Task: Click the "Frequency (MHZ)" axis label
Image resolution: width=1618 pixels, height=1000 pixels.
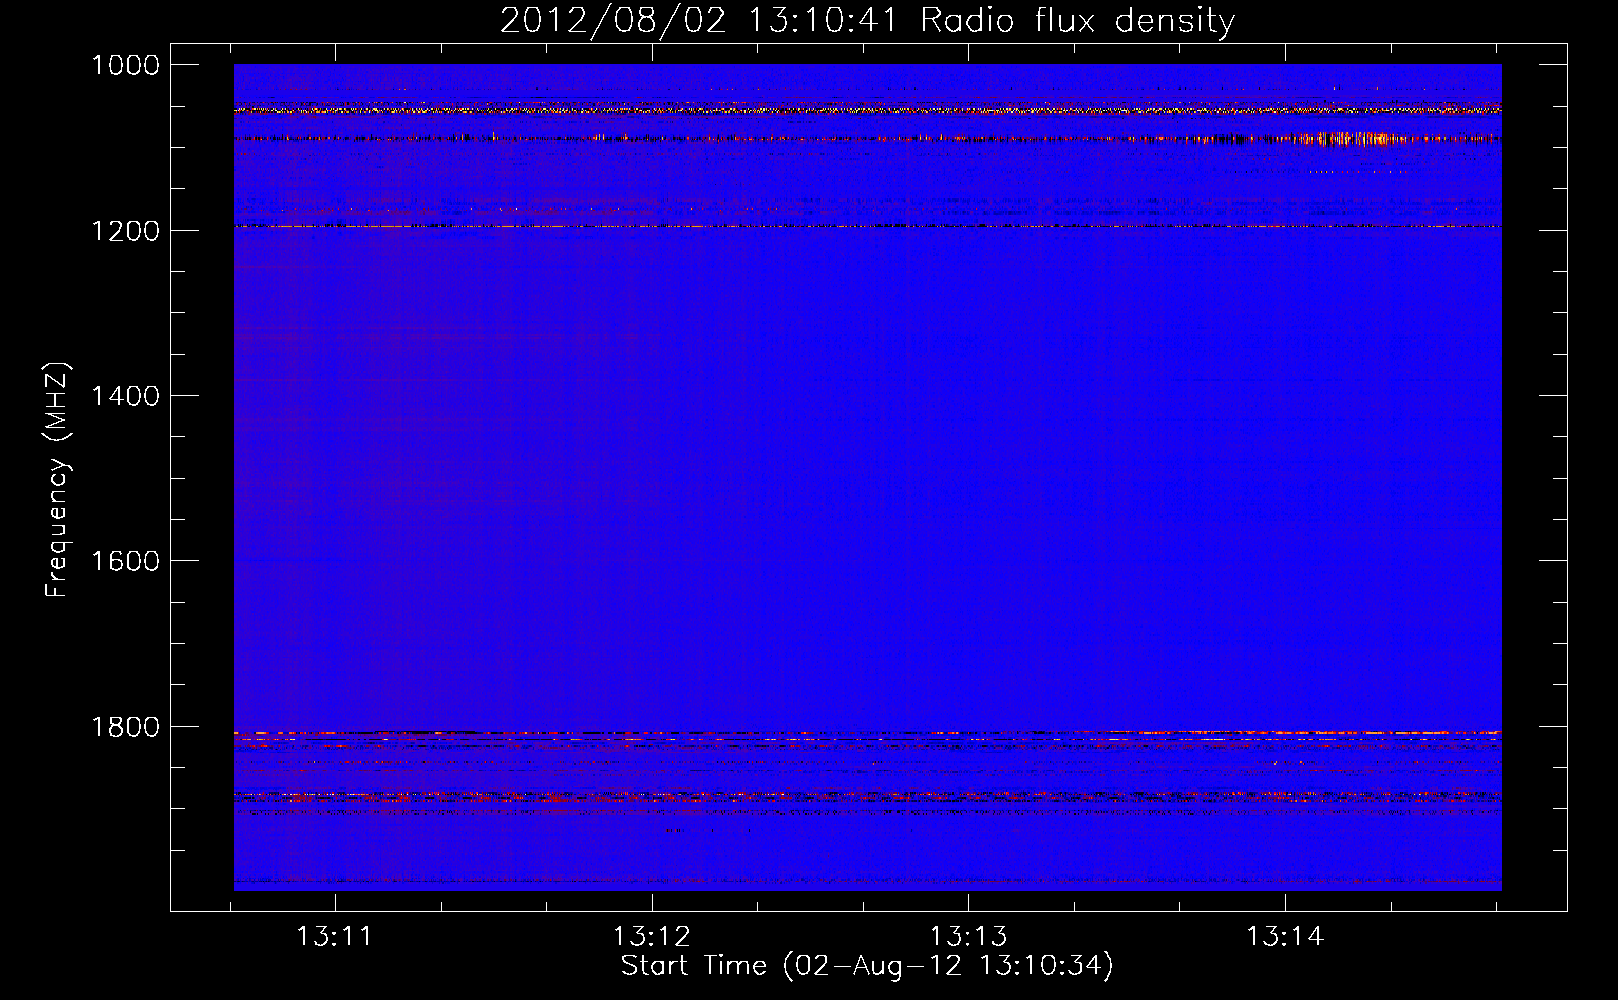Action: 57,480
